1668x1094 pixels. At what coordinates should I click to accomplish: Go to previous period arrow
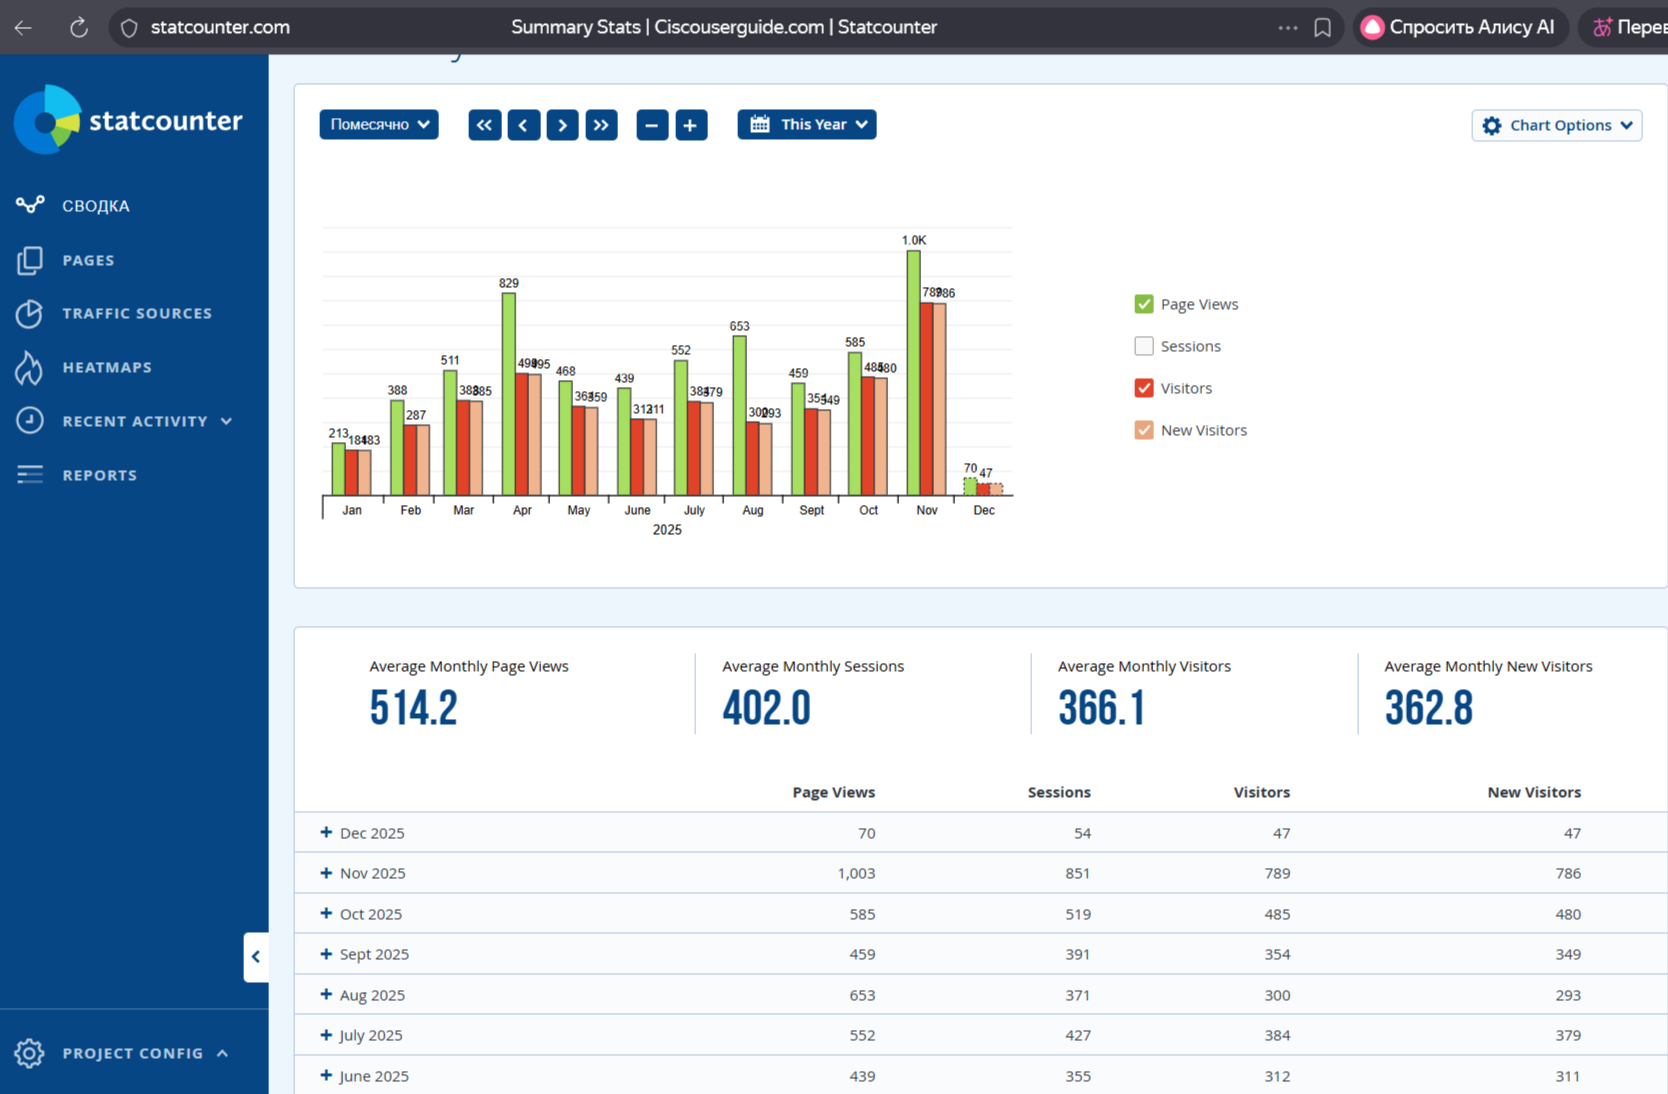click(523, 125)
